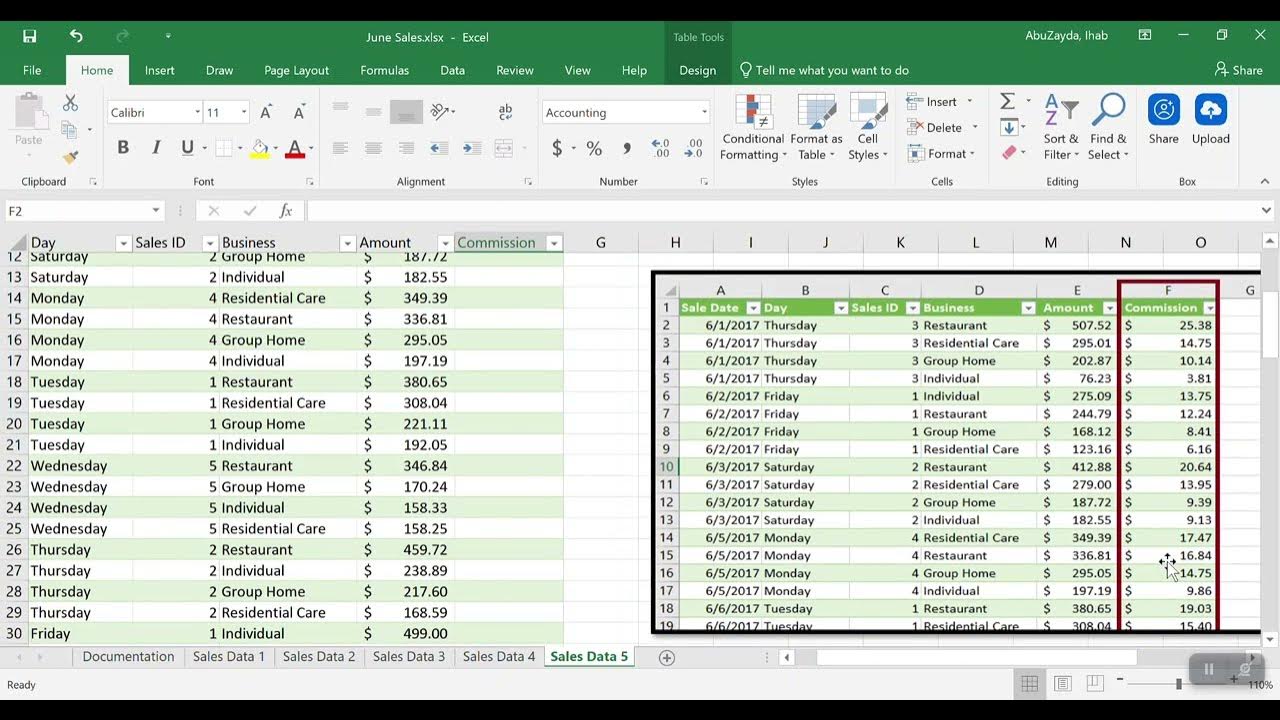This screenshot has width=1280, height=720.
Task: Apply Accounting dollar format
Action: [557, 148]
